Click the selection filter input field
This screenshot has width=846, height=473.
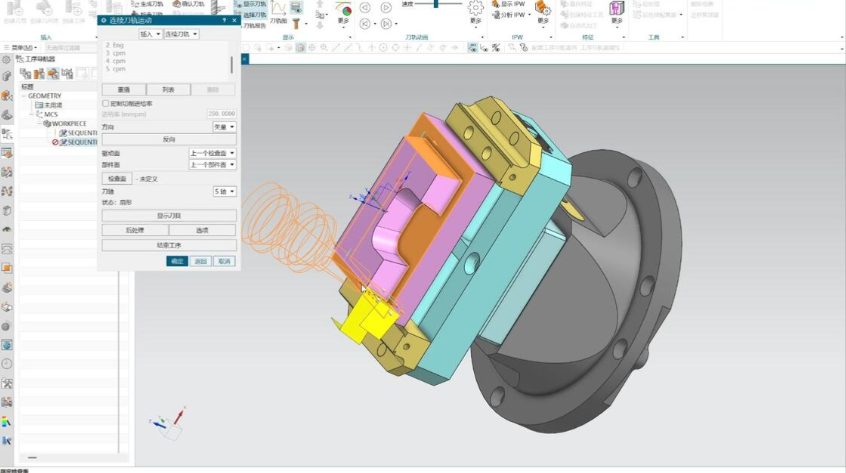tap(70, 48)
